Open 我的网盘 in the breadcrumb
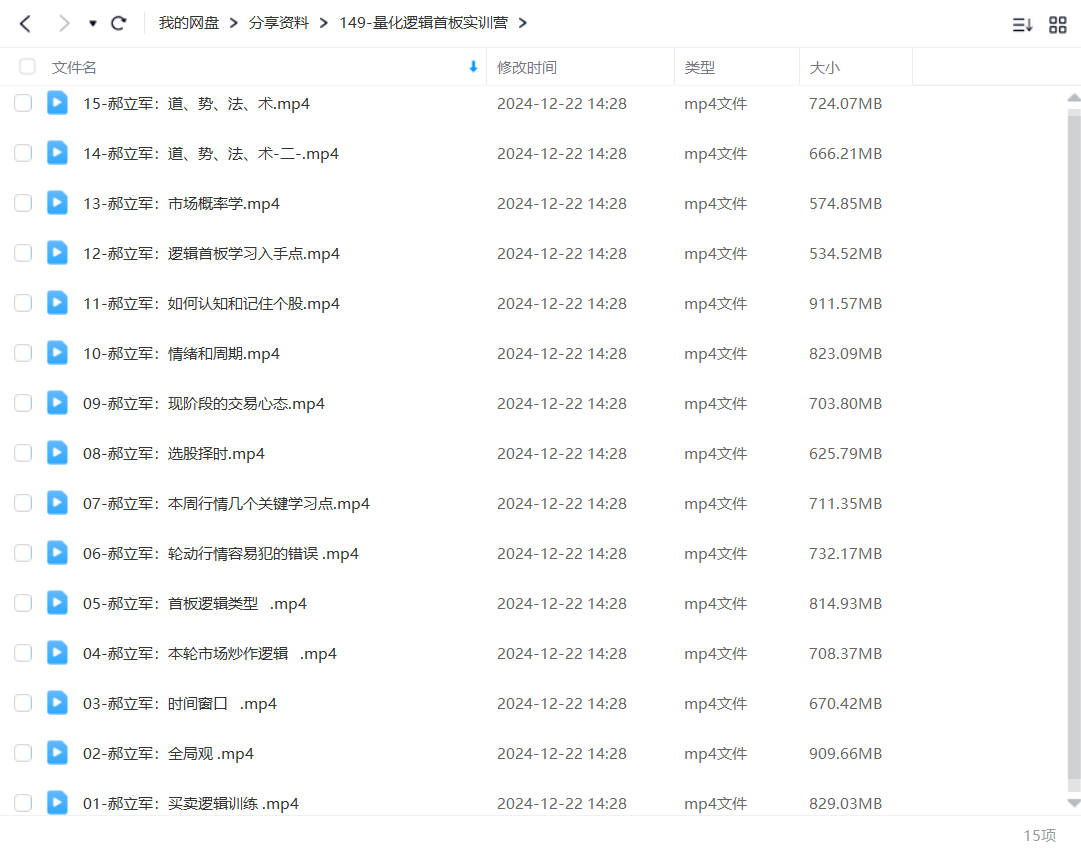Viewport: 1081px width, 848px height. (x=188, y=23)
